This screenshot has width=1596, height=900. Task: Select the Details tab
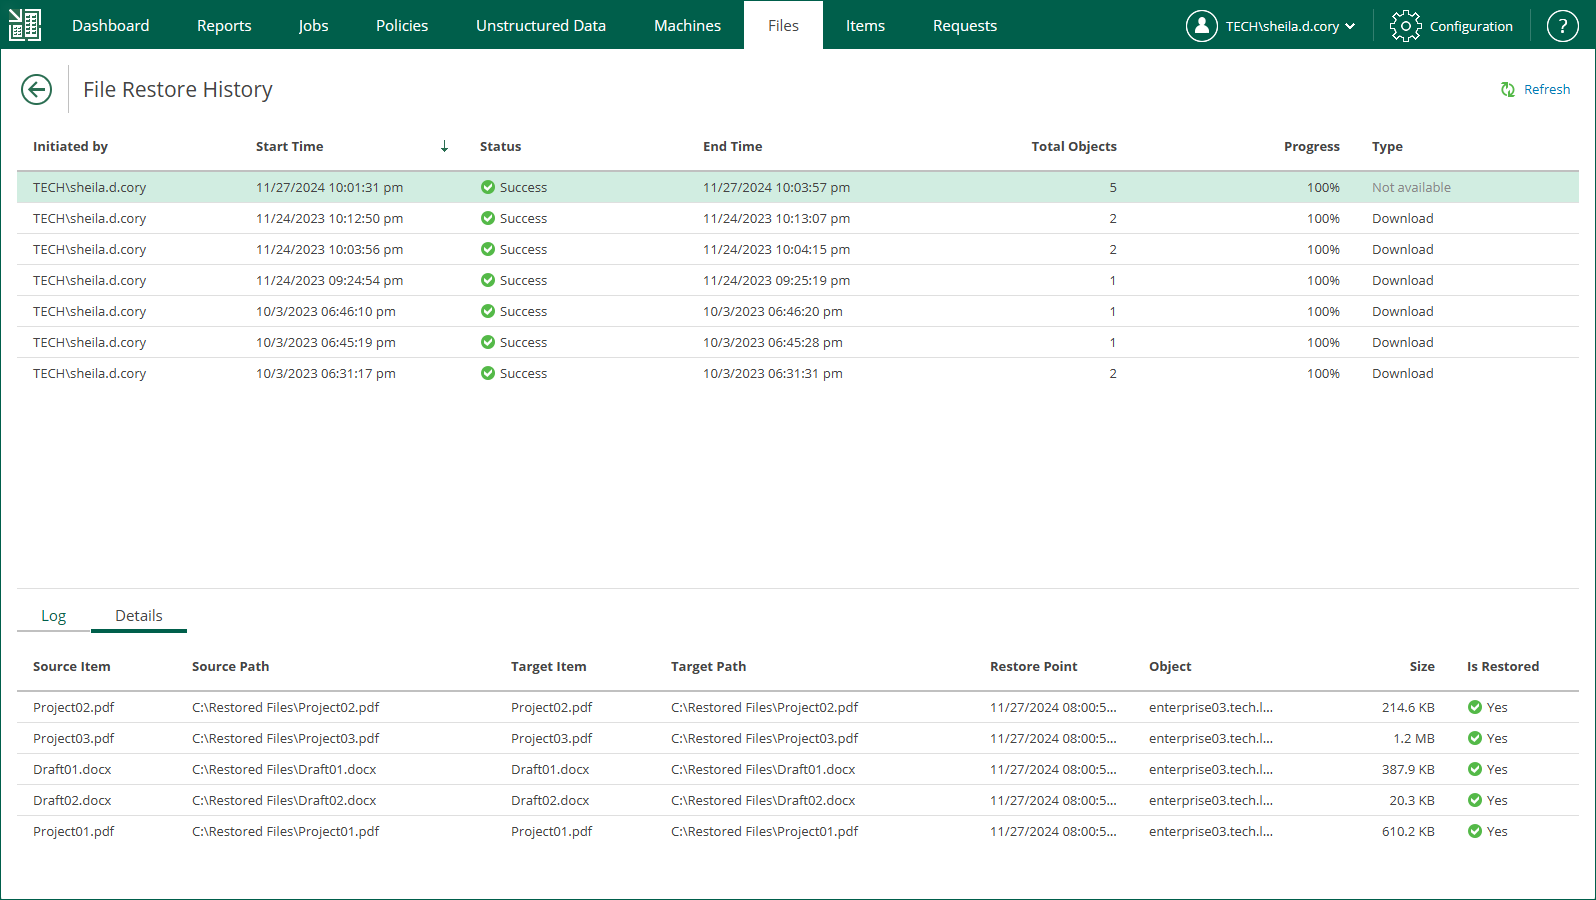(139, 616)
